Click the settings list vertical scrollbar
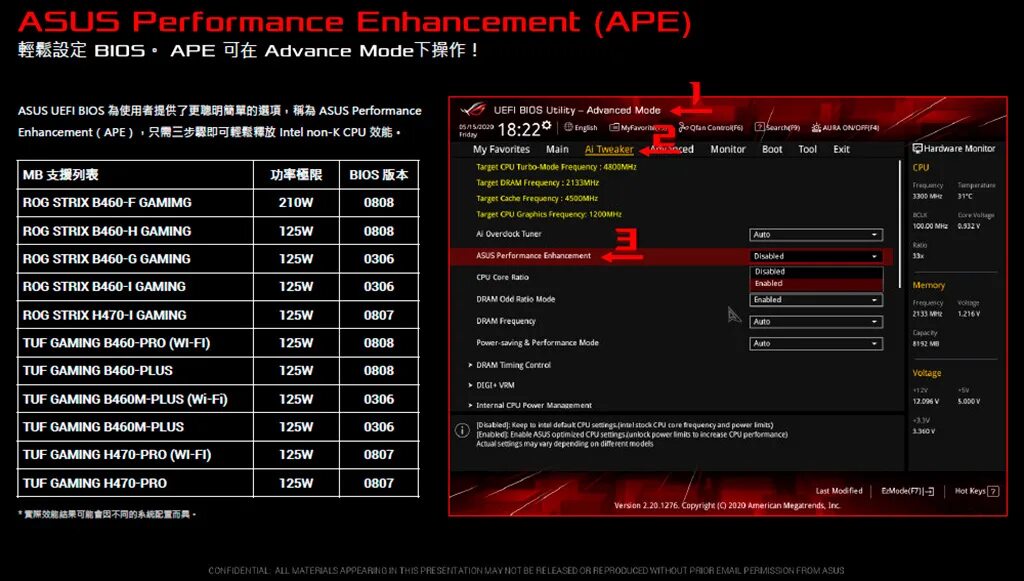This screenshot has height=581, width=1024. [901, 225]
